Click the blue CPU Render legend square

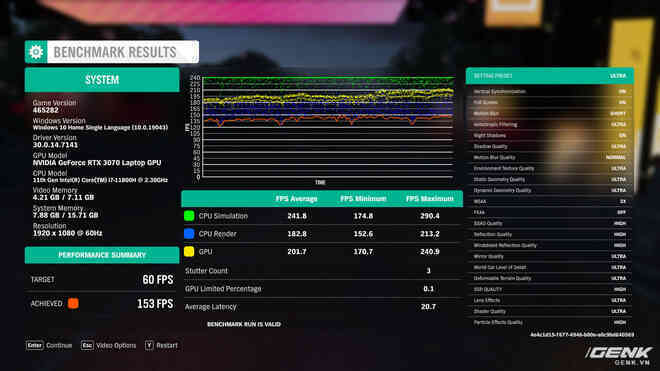pyautogui.click(x=189, y=234)
